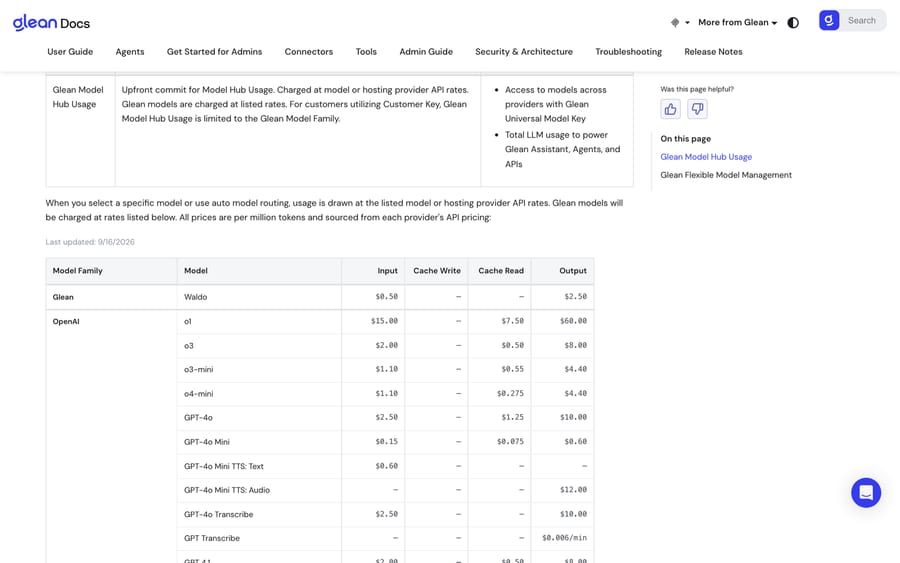Click the On this page heading

[685, 139]
